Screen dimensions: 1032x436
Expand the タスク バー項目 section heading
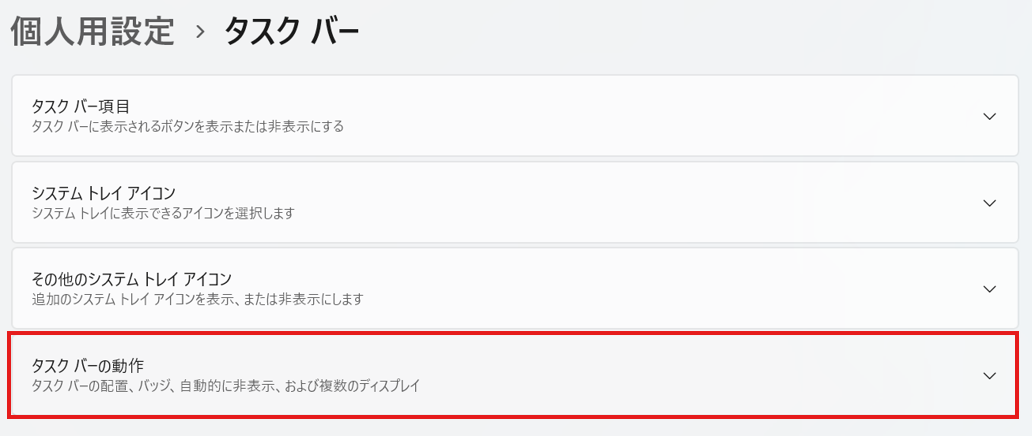click(81, 106)
